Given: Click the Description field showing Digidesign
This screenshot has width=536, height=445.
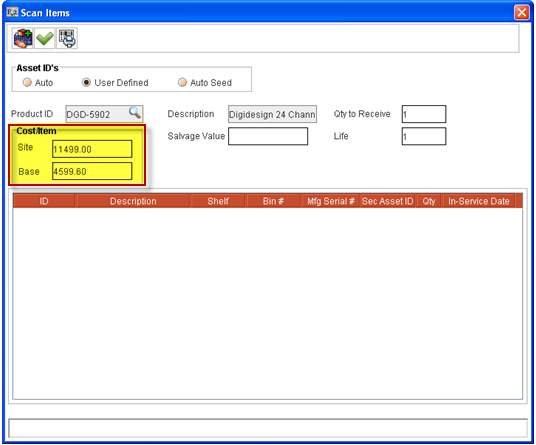Looking at the screenshot, I should [272, 114].
